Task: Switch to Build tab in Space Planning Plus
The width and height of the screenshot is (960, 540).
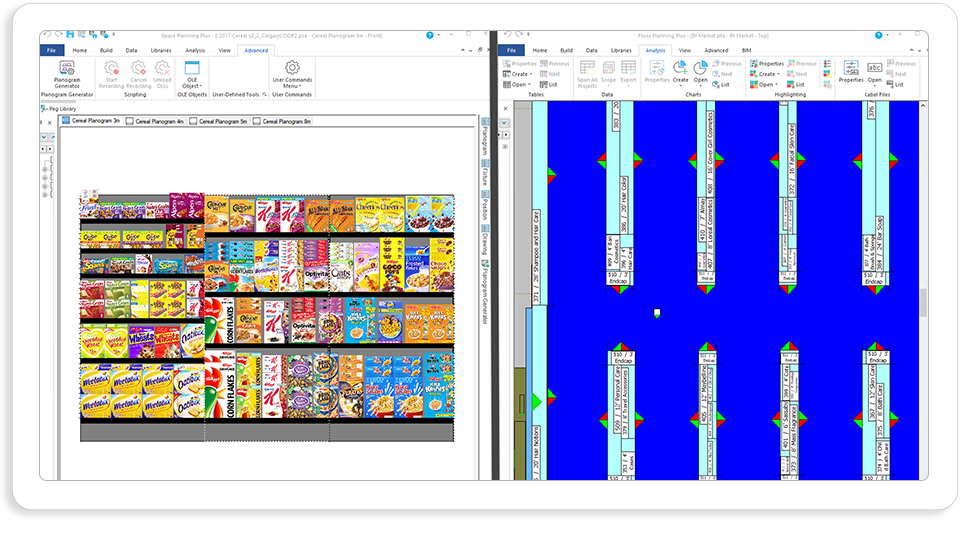Action: tap(106, 50)
